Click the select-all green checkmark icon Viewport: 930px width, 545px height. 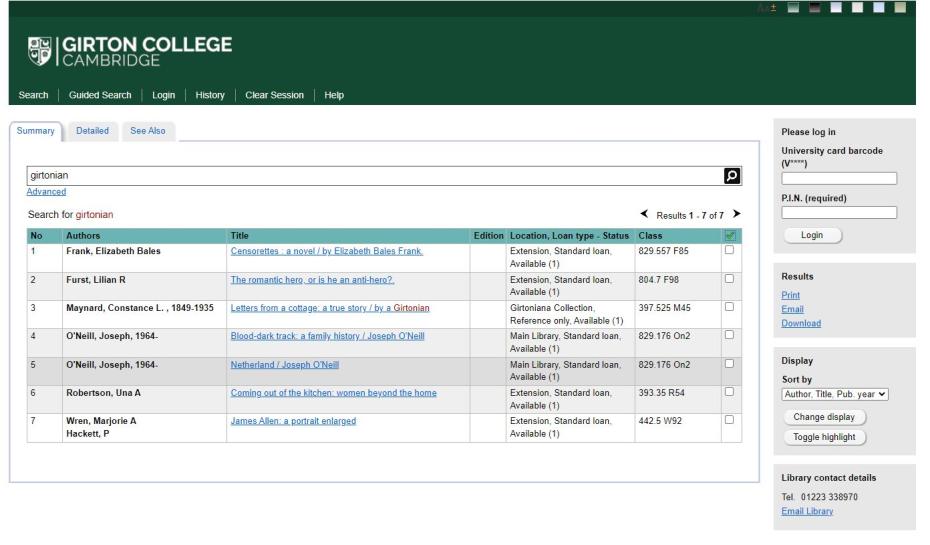730,236
